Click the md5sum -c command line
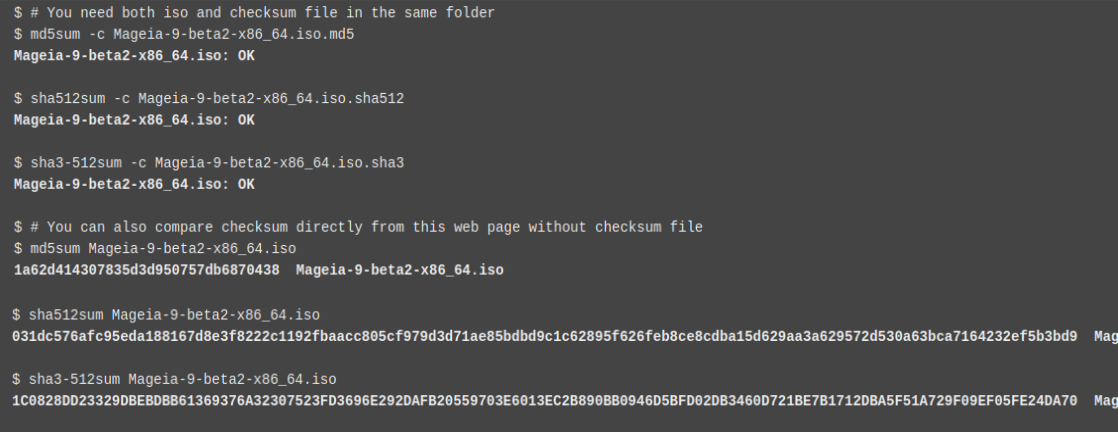This screenshot has height=432, width=1118. (x=184, y=34)
